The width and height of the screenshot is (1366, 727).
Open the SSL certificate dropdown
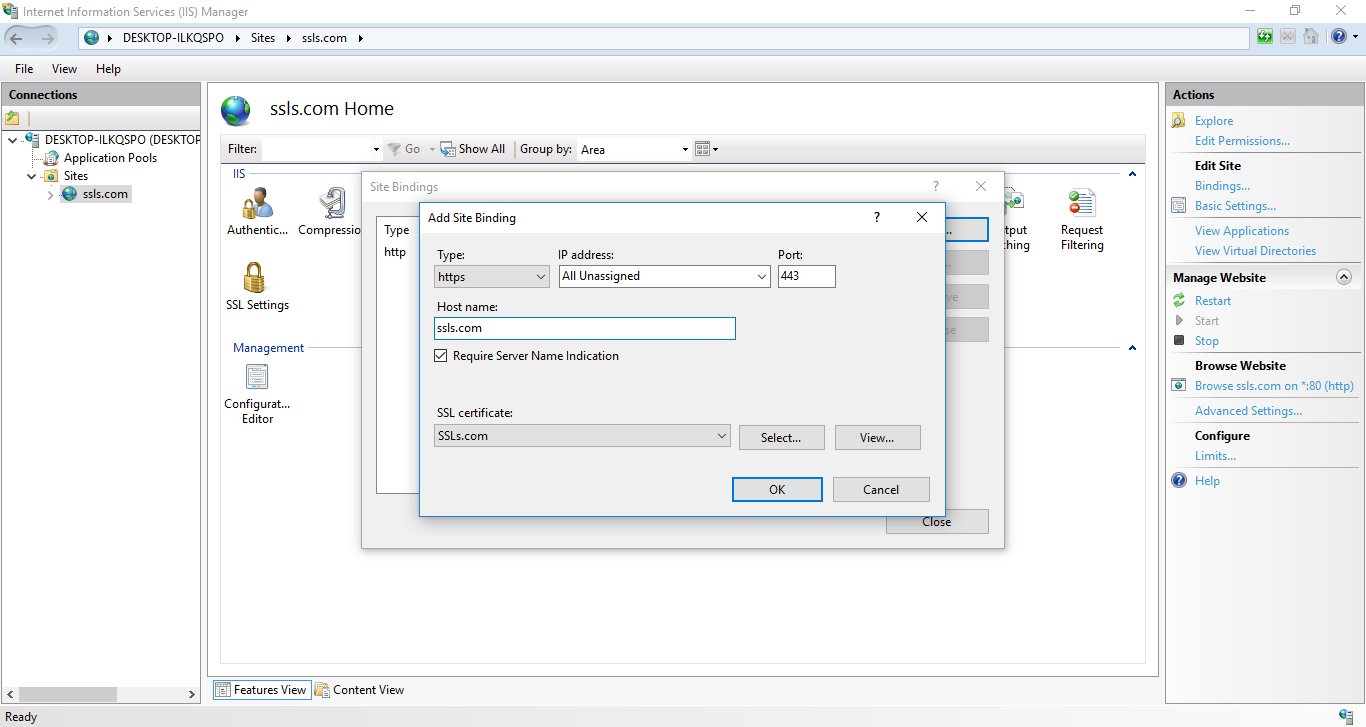[584, 436]
